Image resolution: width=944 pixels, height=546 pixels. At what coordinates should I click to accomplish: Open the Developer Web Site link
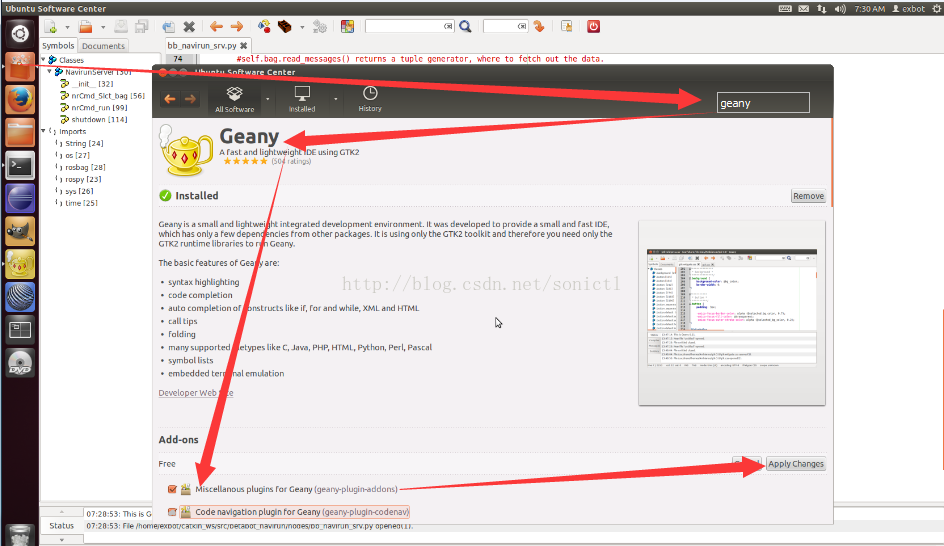pyautogui.click(x=196, y=392)
